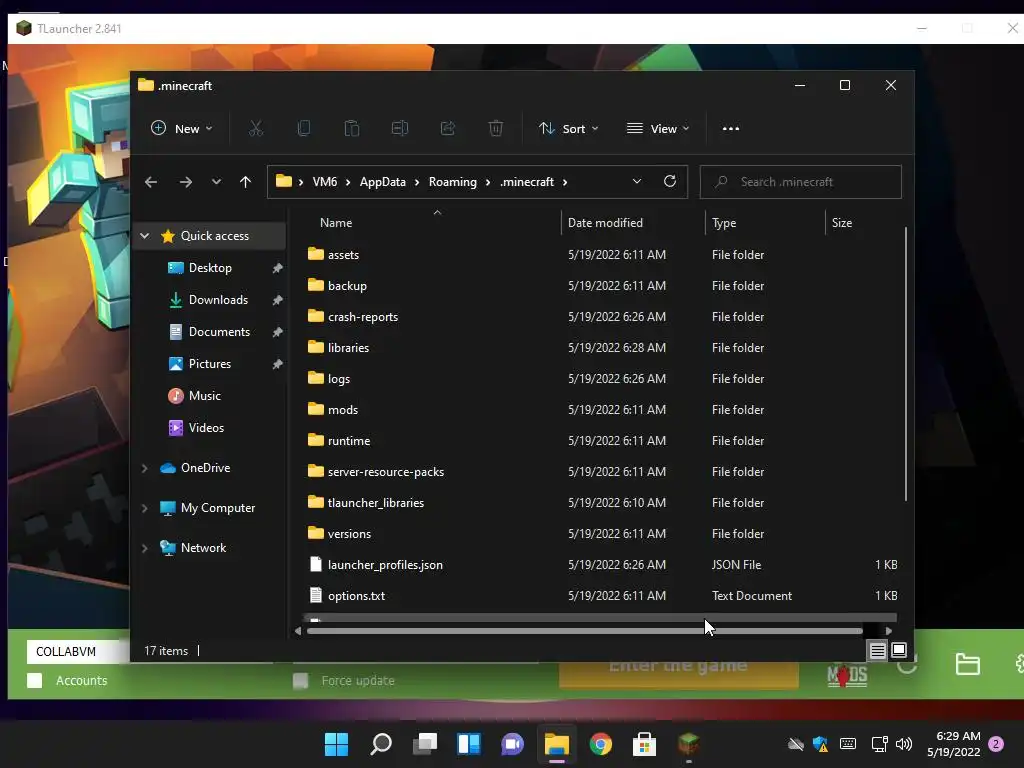Select launcher_profiles.json file
Screen dimensions: 1024x768
point(385,565)
